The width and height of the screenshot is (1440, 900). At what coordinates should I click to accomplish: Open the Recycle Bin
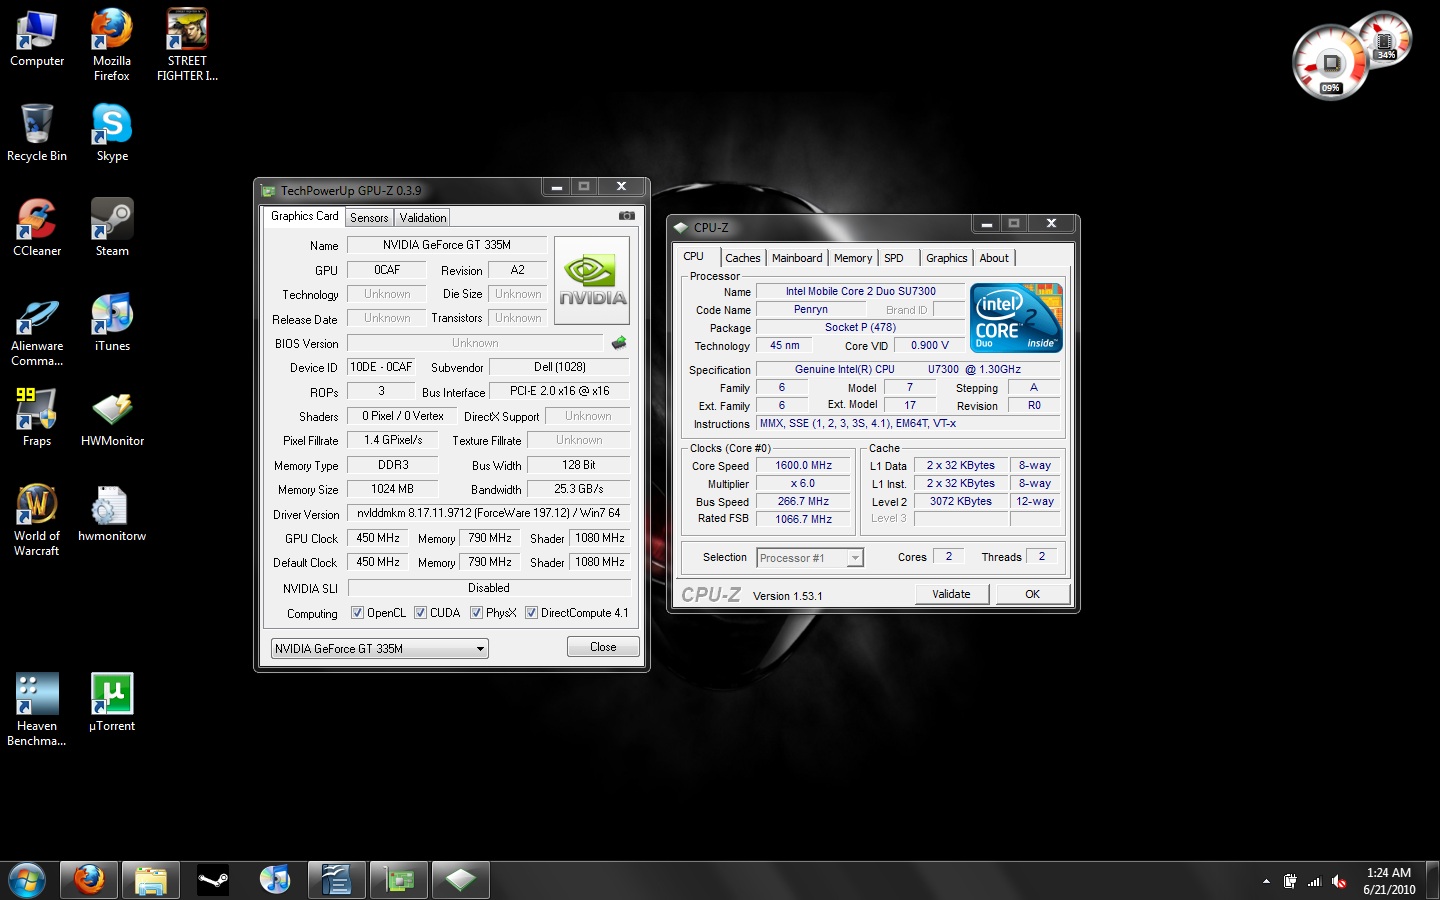pos(37,133)
